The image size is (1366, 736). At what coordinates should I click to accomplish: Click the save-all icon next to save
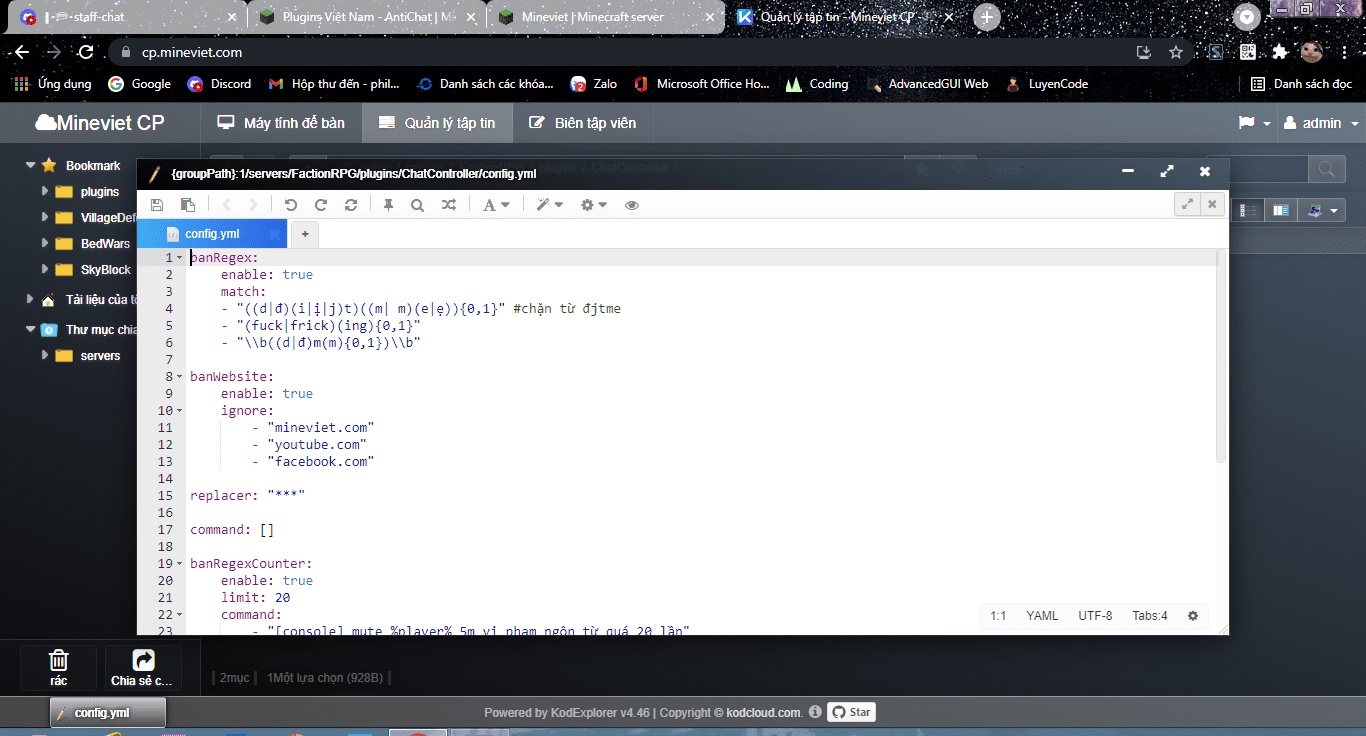(188, 205)
